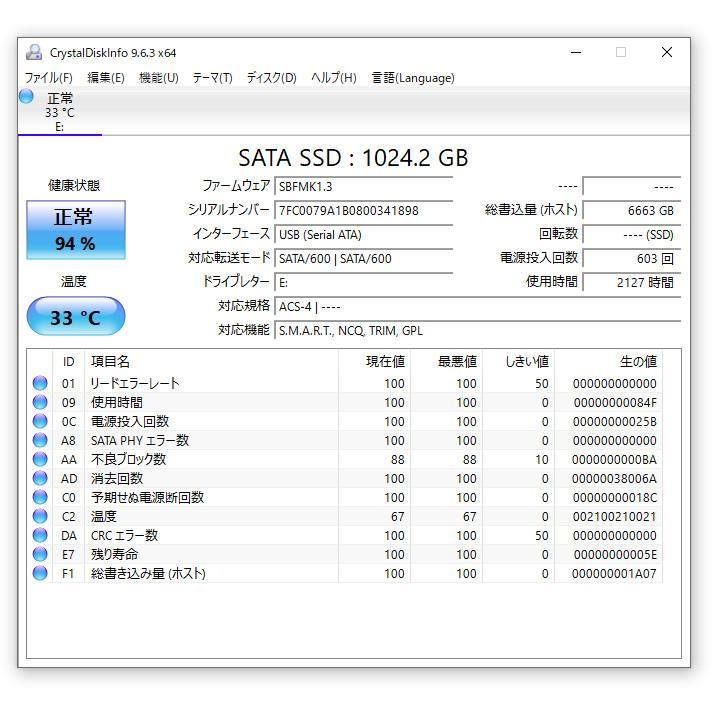Viewport: 712px width, 712px height.
Task: Click the CrystalDiskInfo app icon in title bar
Action: [x=34, y=53]
